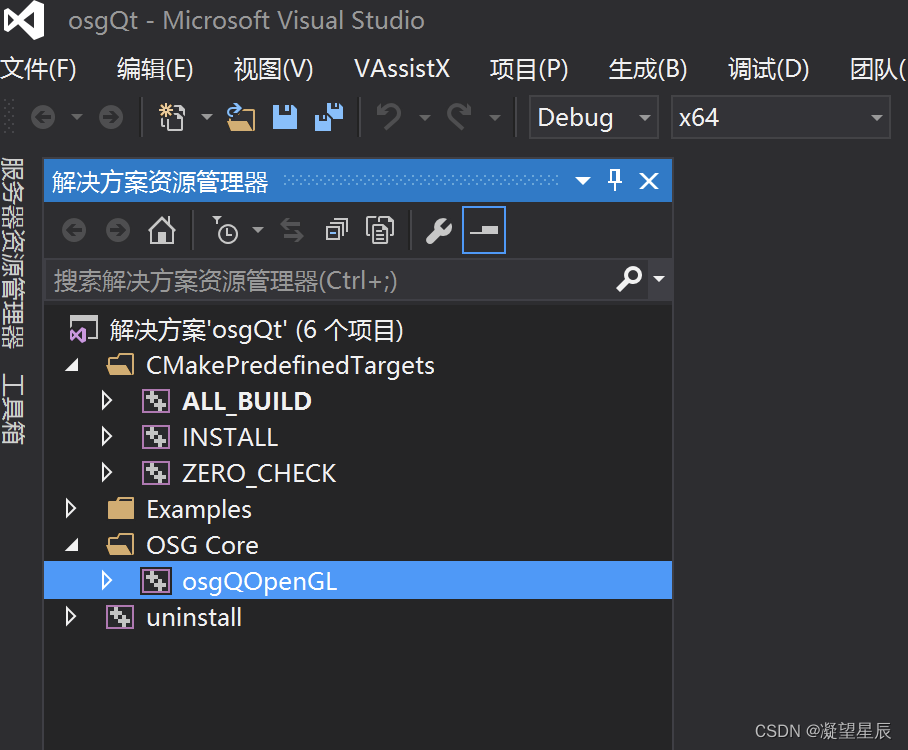Expand the uninstall project
Screen dimensions: 908x750
click(71, 617)
